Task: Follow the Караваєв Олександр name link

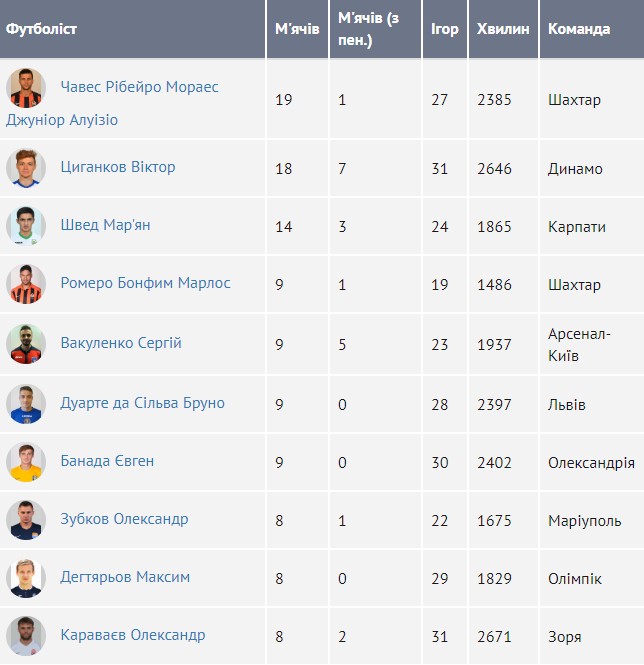Action: click(132, 635)
